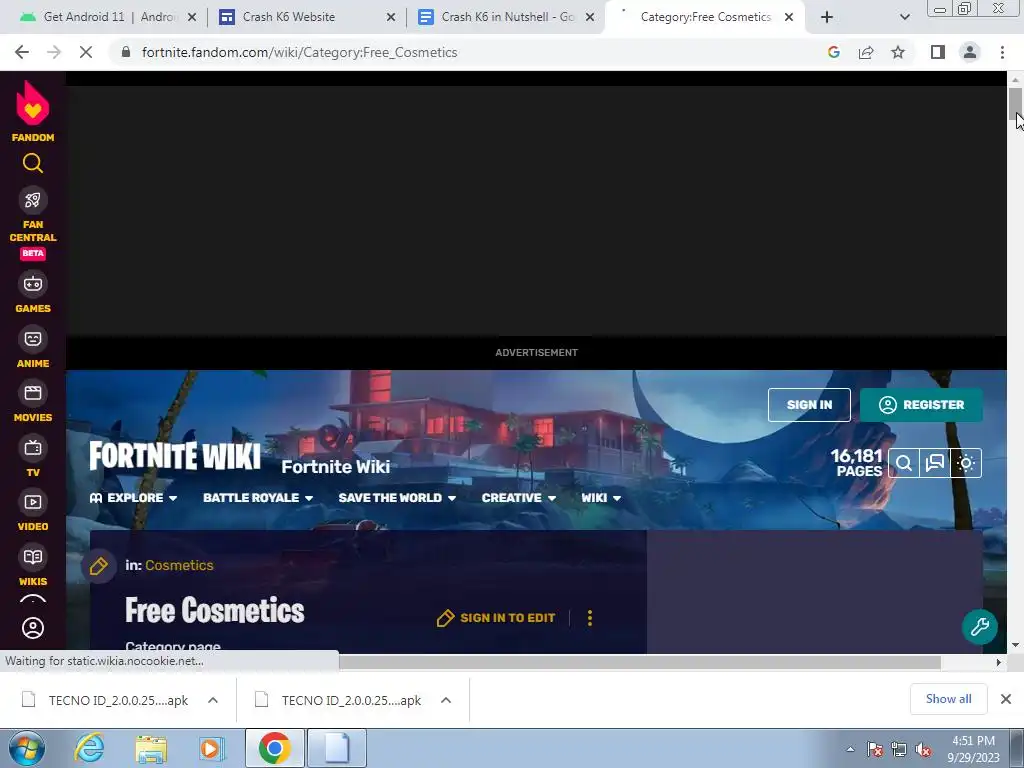Viewport: 1024px width, 768px height.
Task: Close the downloads bar
Action: (x=1006, y=699)
